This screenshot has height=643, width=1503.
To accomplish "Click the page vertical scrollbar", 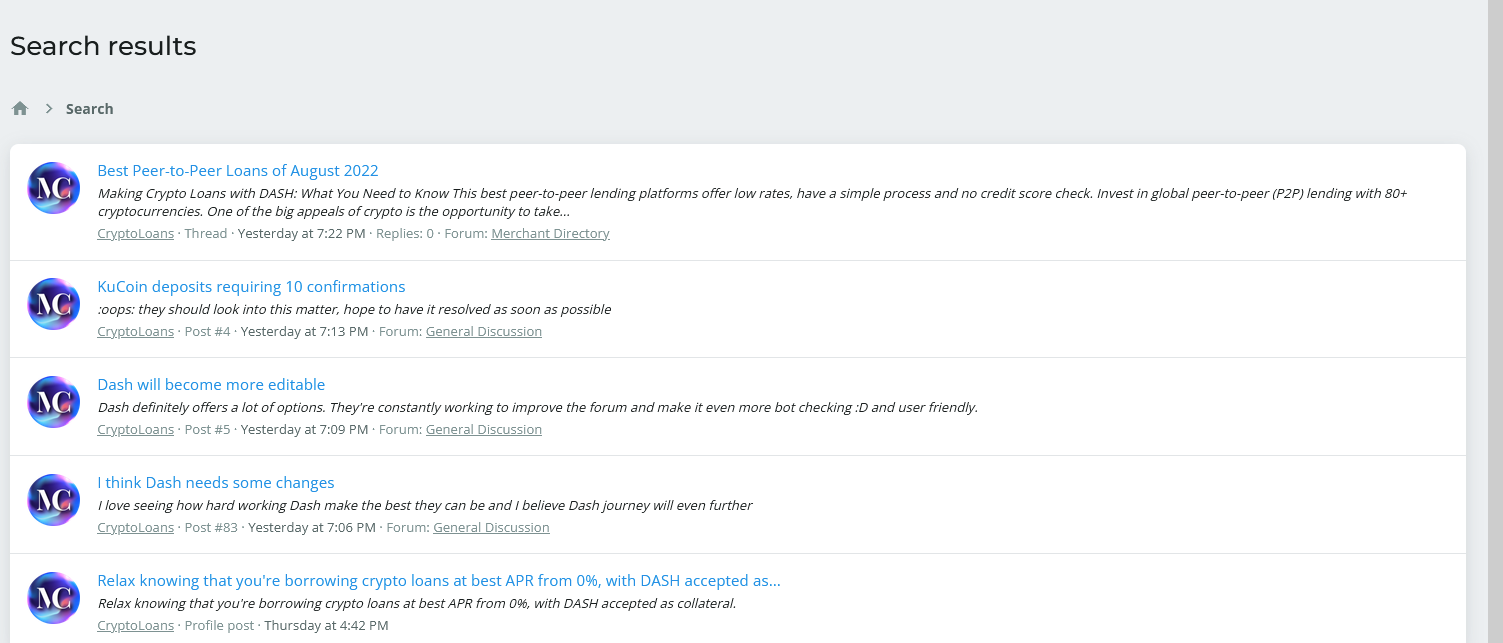I will coord(1495,321).
